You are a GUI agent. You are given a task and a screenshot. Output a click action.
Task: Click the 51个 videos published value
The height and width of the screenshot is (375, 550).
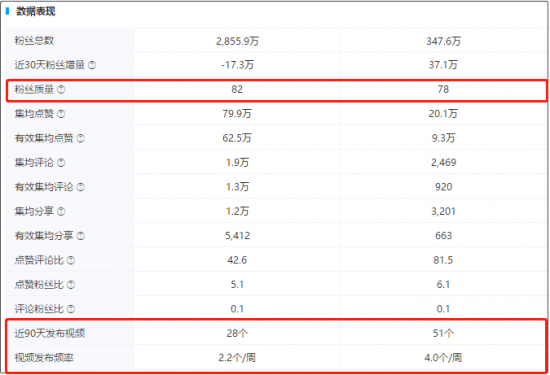click(443, 333)
